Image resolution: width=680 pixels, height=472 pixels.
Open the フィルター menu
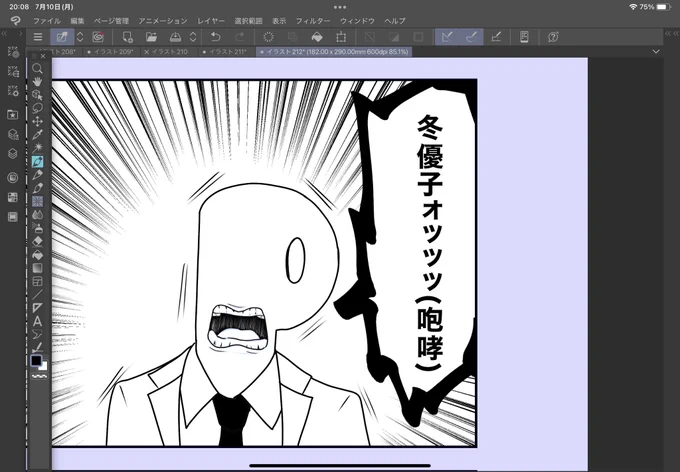click(313, 21)
